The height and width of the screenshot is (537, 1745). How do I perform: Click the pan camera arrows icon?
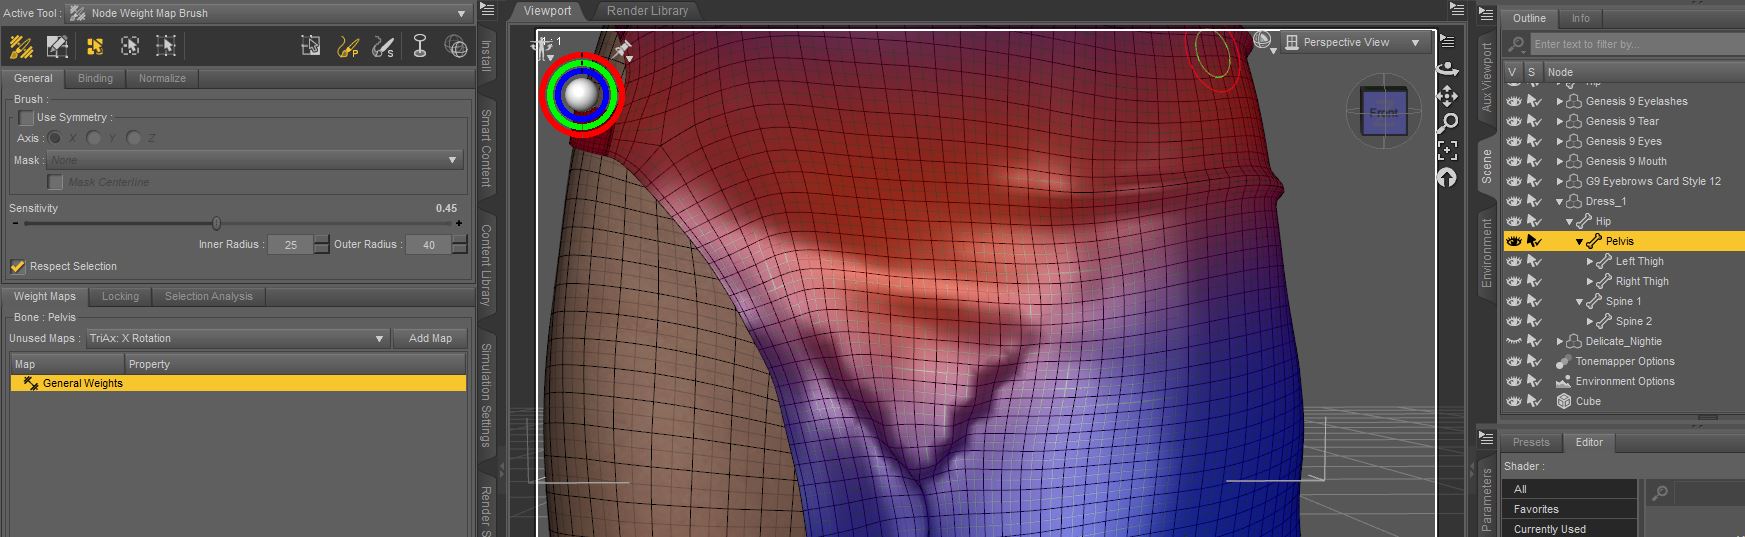click(1447, 96)
